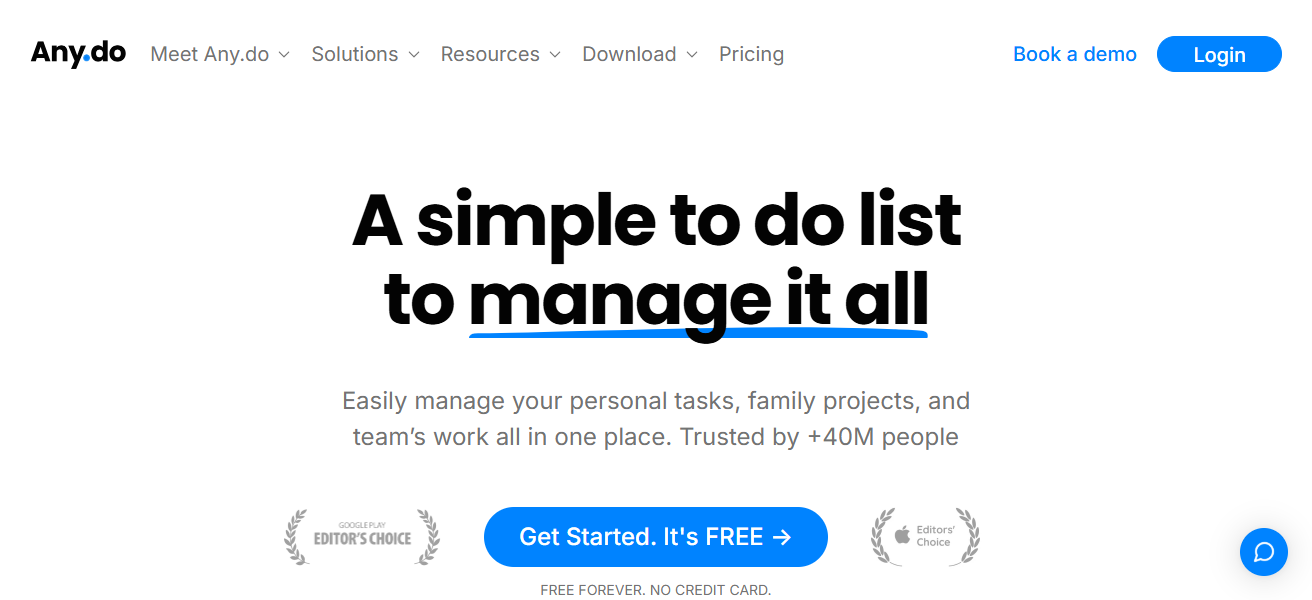The height and width of the screenshot is (600, 1312).
Task: Click the "Trusted by +40M people" subtitle
Action: coord(819,437)
